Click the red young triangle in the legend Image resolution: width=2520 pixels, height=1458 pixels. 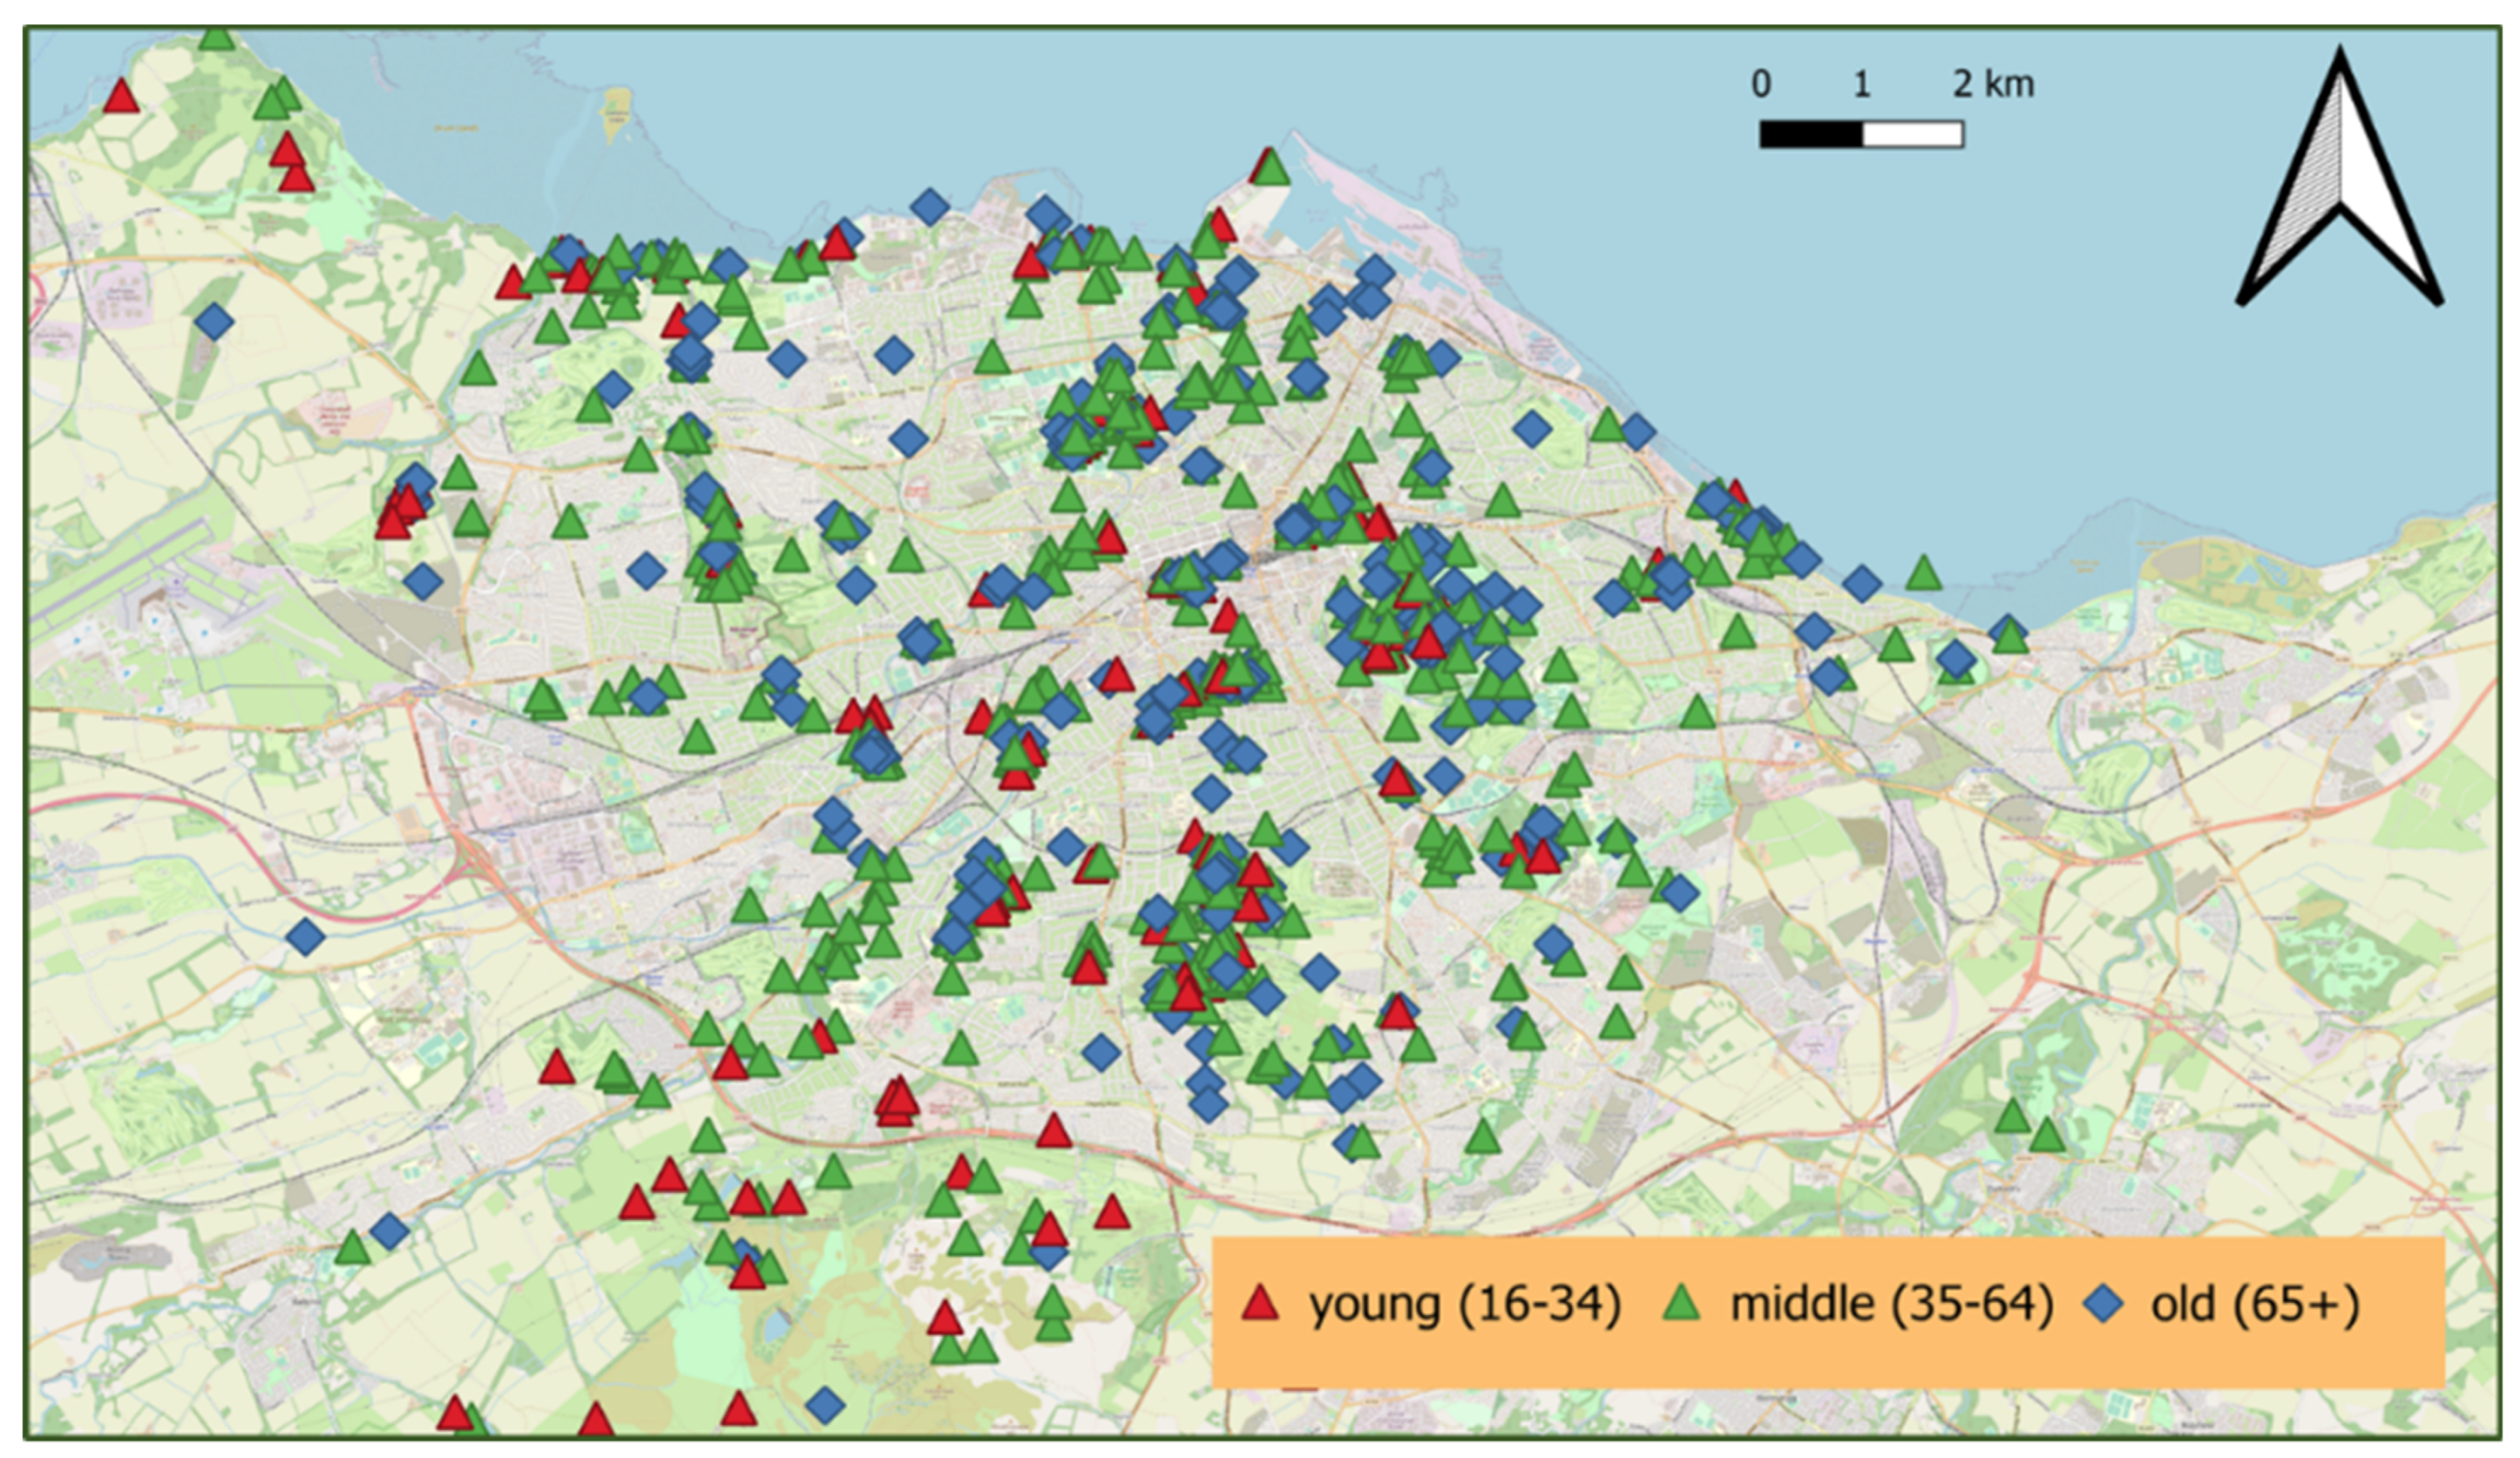[1260, 1305]
